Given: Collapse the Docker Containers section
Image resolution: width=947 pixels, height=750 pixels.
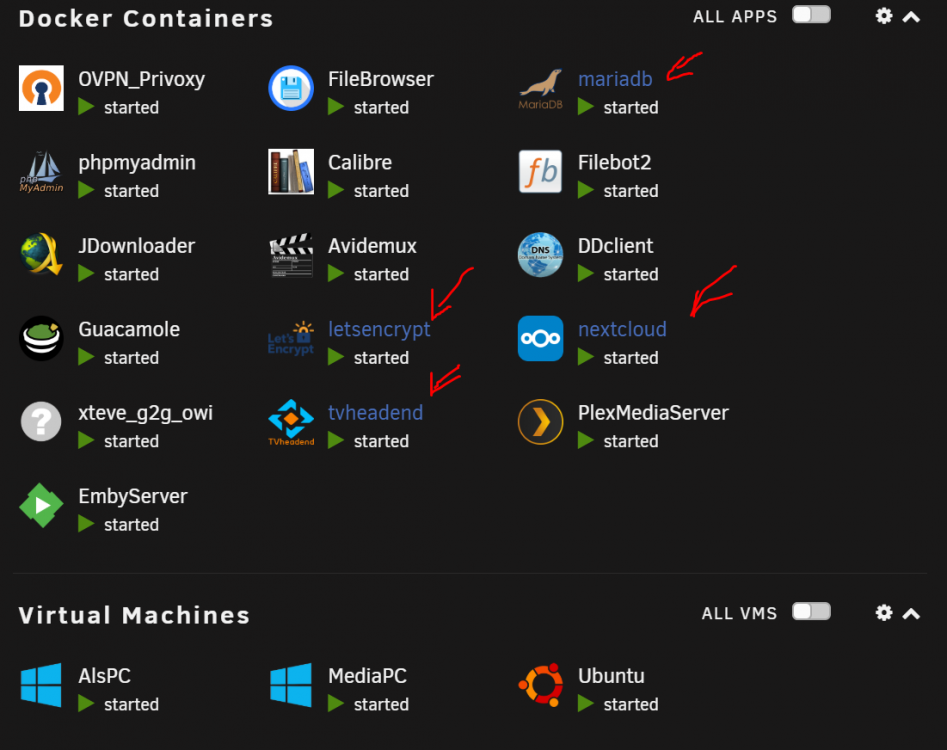Looking at the screenshot, I should pyautogui.click(x=911, y=17).
